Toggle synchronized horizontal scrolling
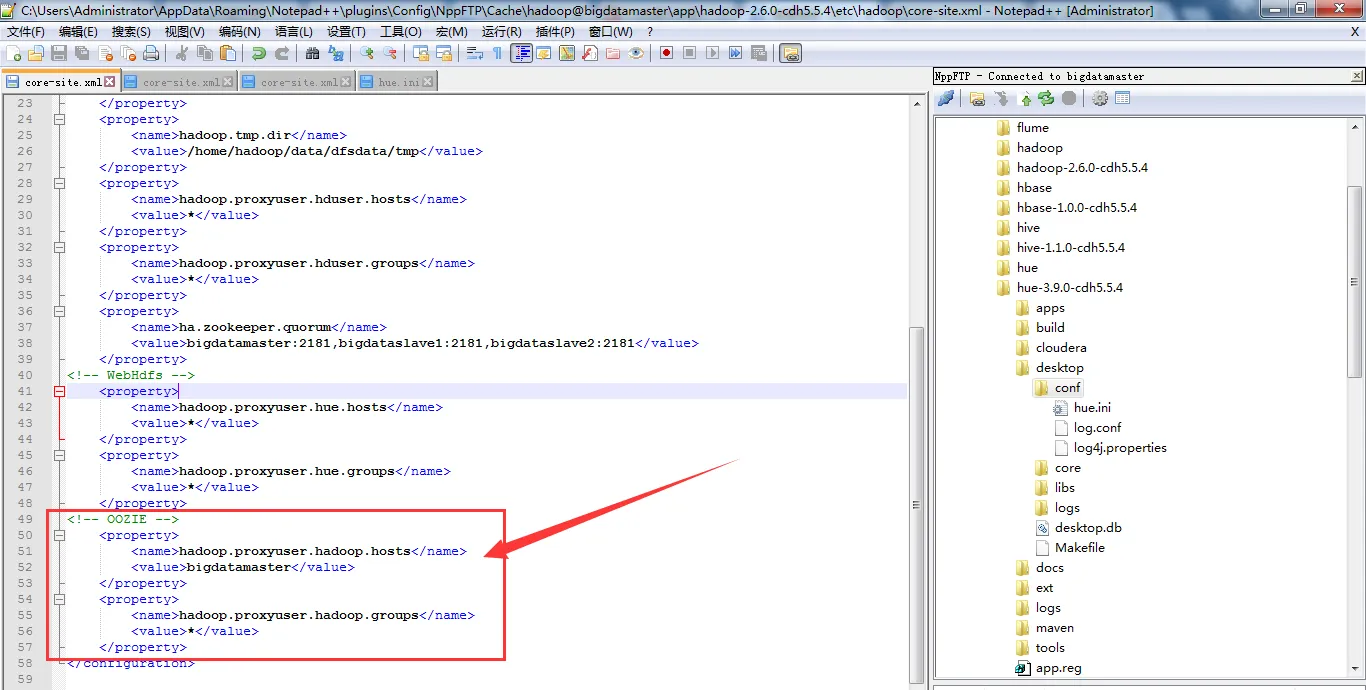The height and width of the screenshot is (690, 1366). (444, 53)
